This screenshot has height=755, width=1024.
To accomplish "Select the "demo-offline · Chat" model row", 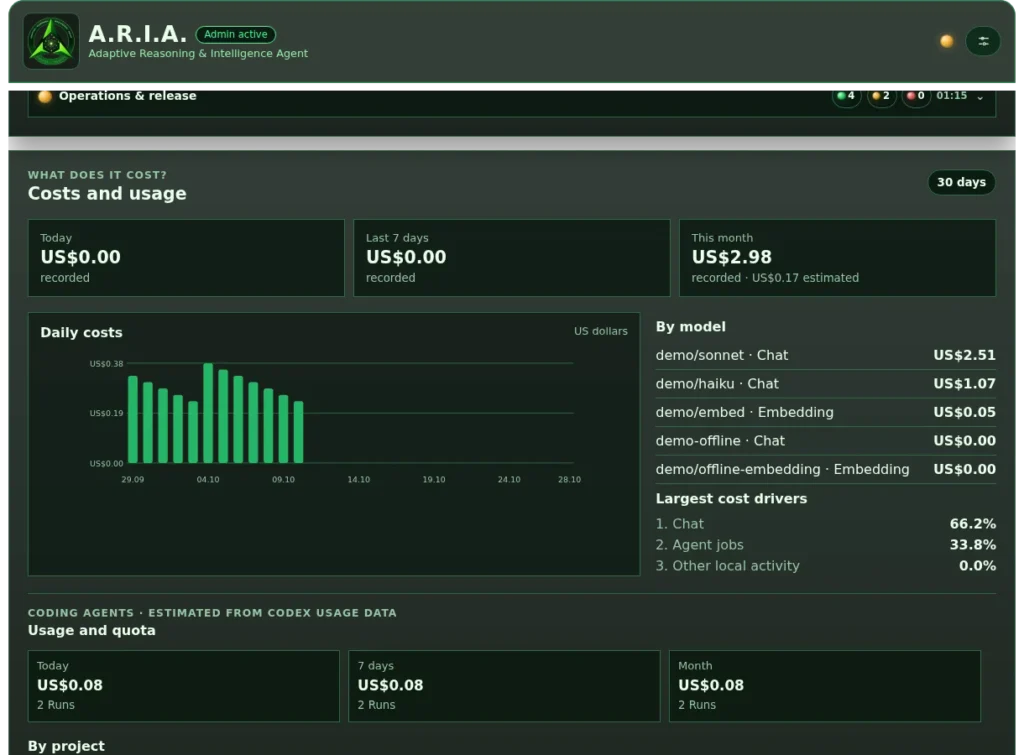I will point(825,441).
